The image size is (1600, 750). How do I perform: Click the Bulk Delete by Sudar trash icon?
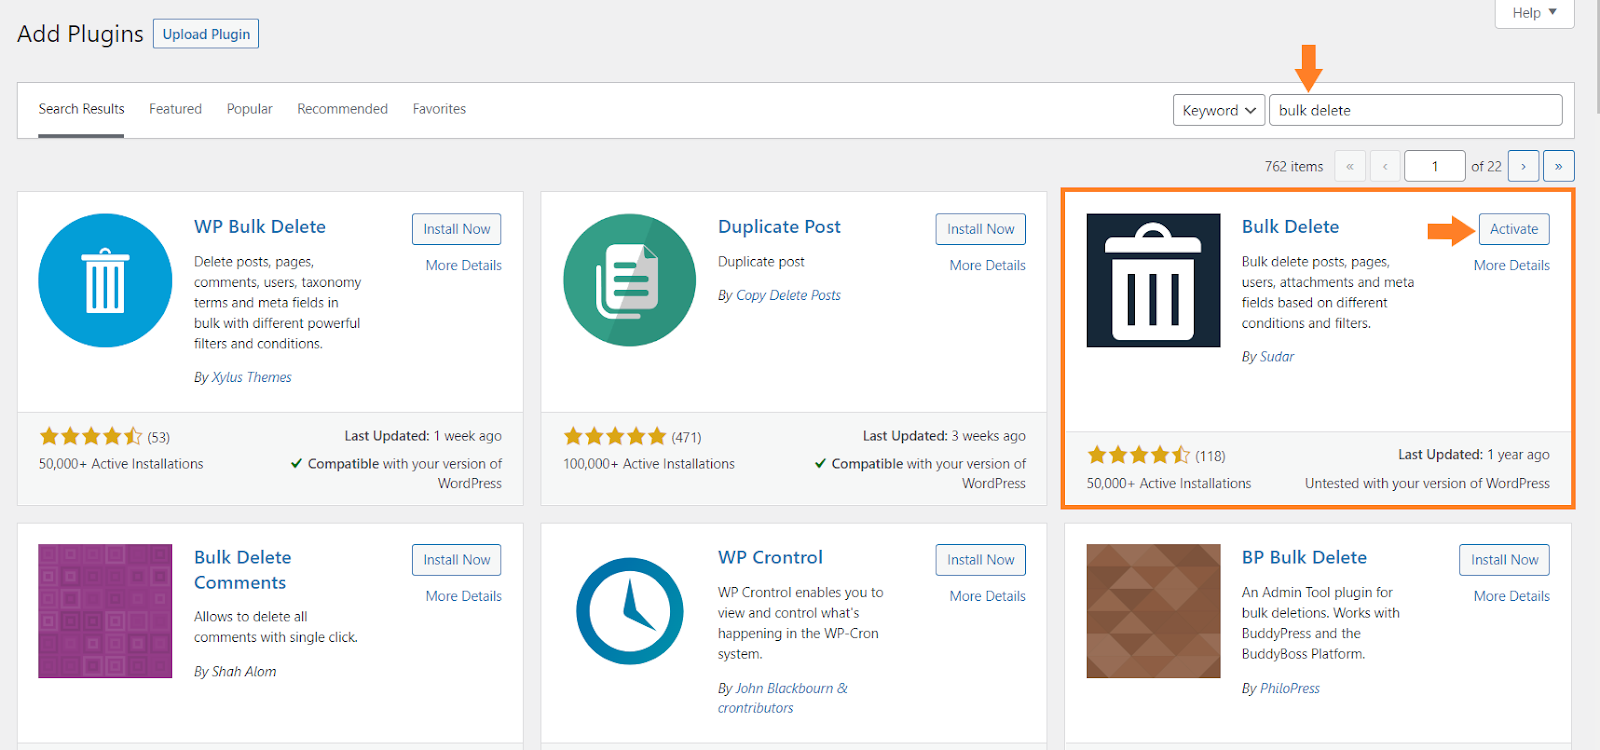(x=1153, y=280)
